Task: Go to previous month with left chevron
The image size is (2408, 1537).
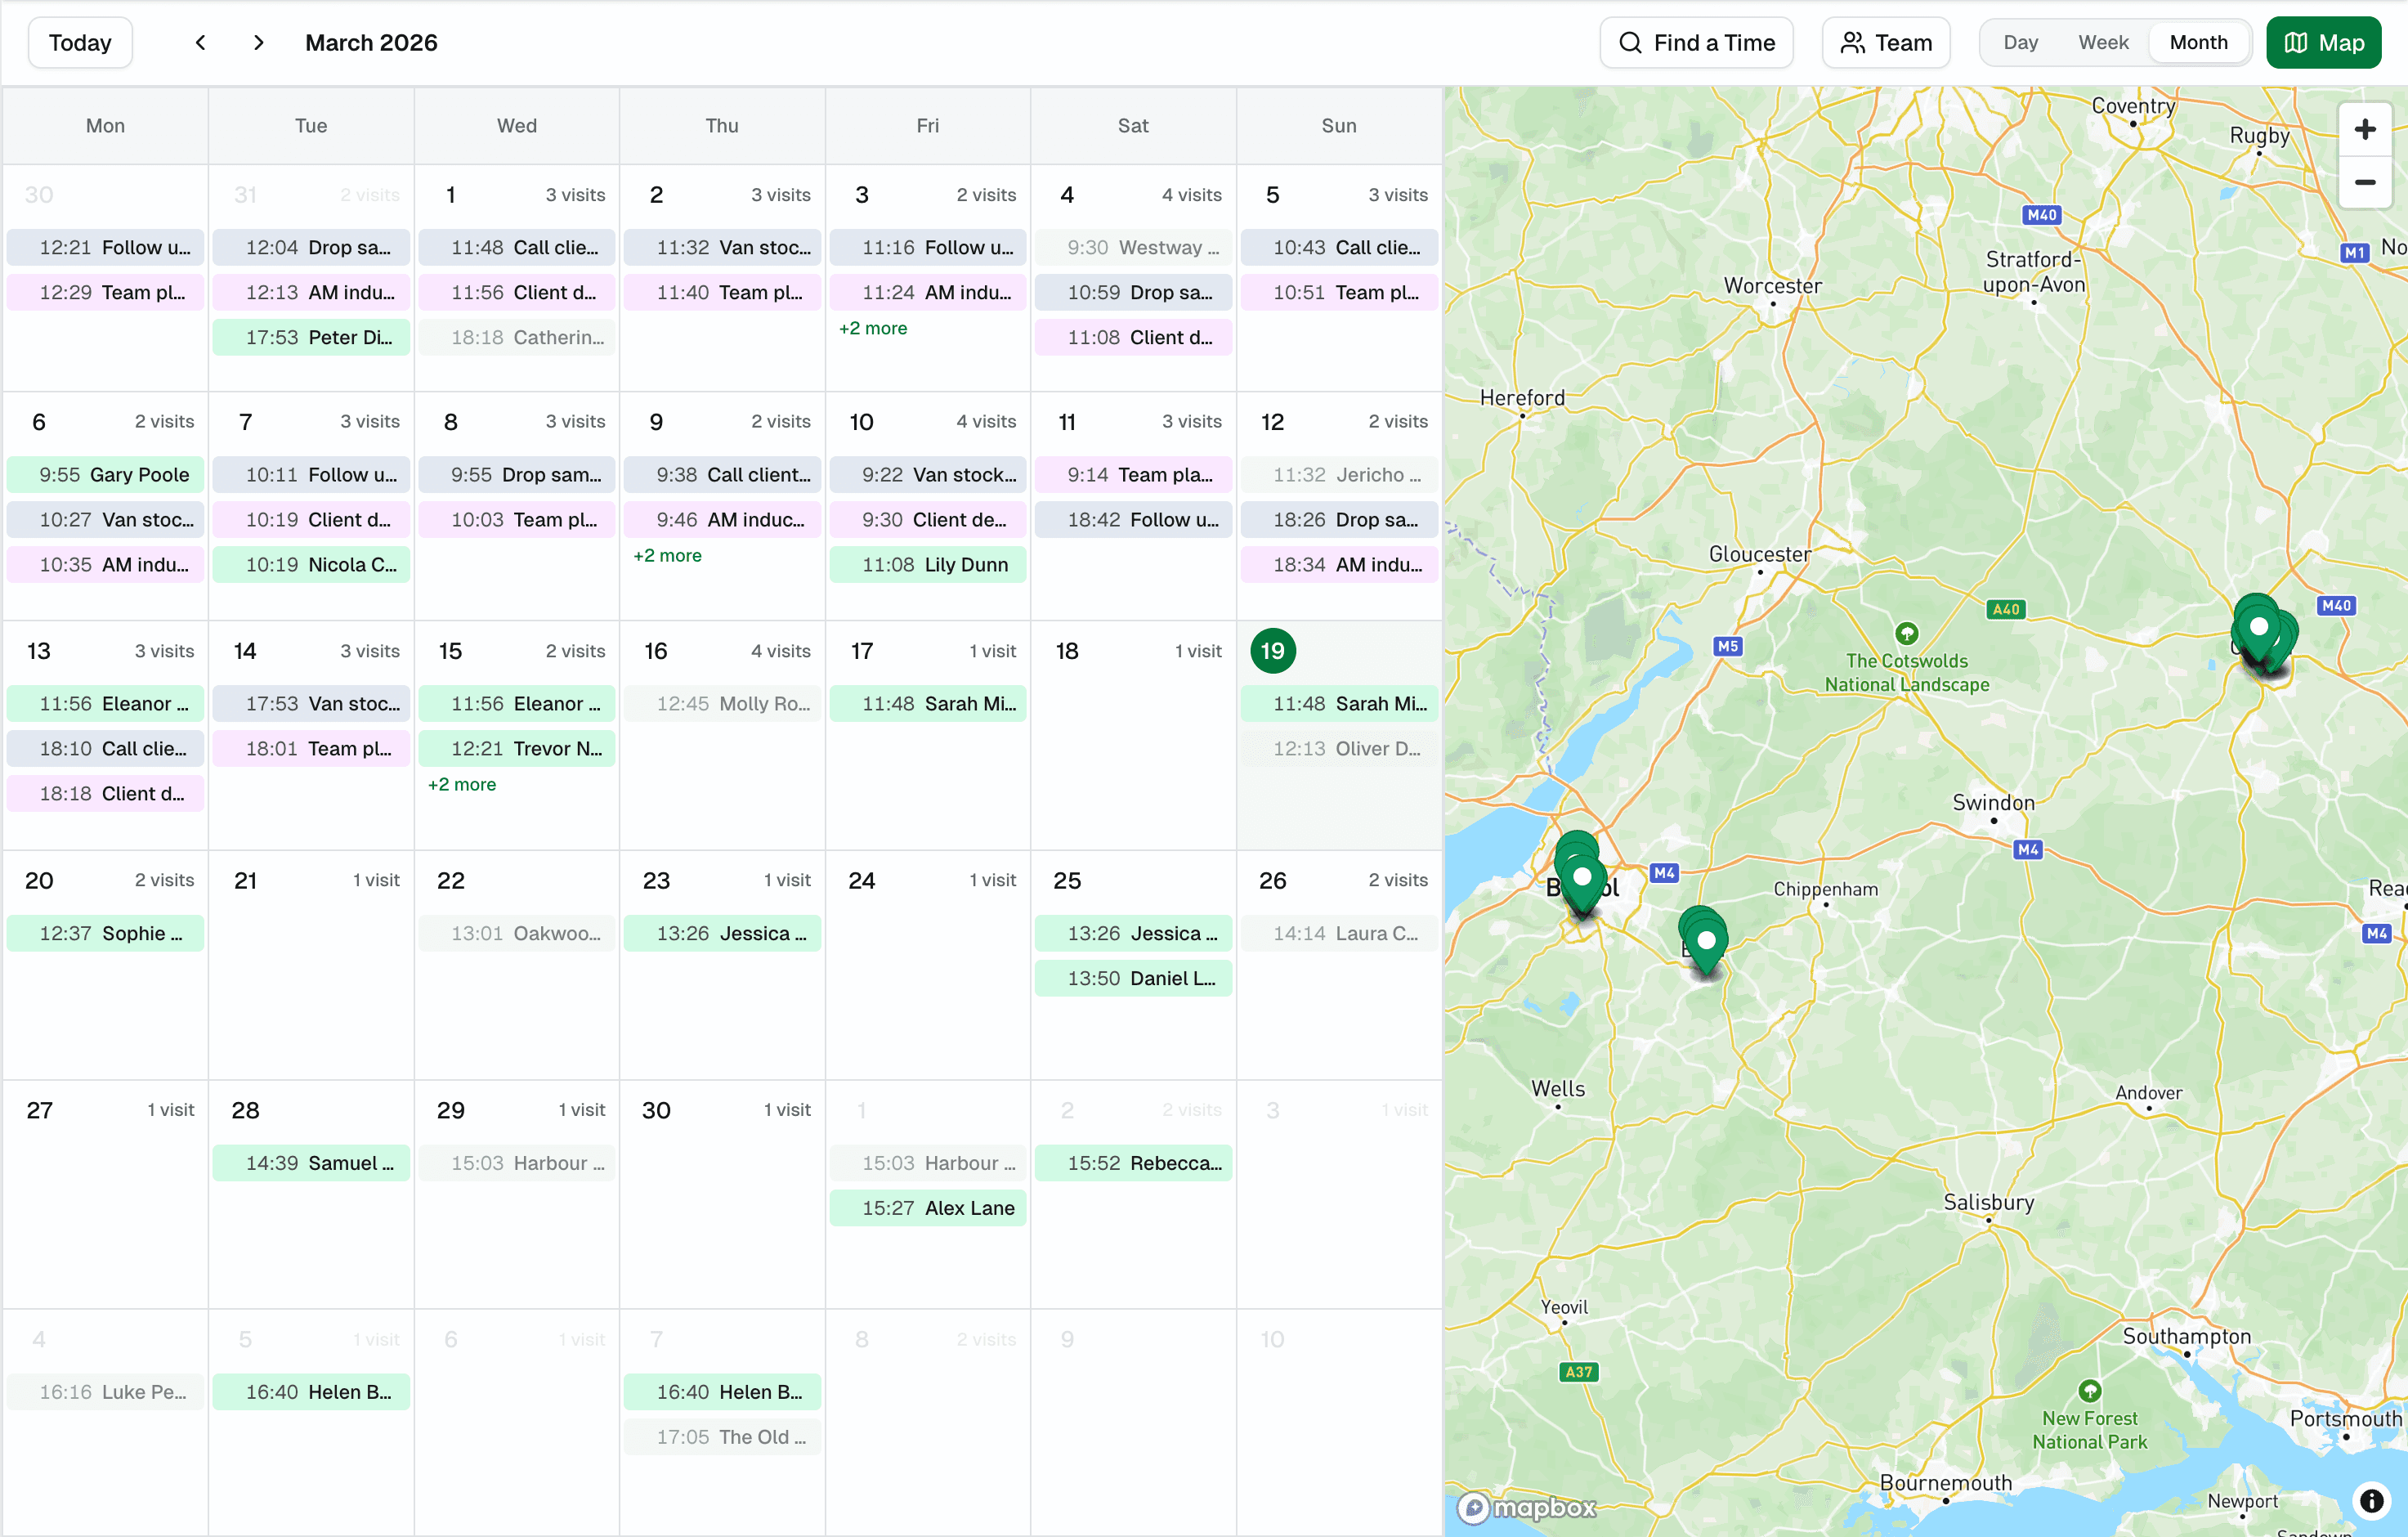Action: click(200, 43)
